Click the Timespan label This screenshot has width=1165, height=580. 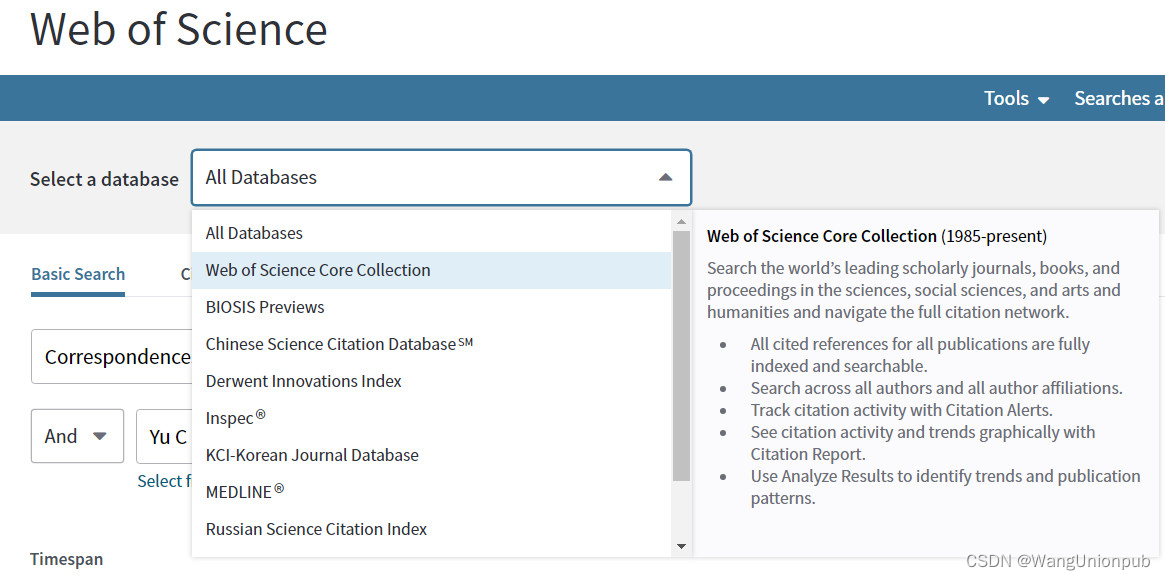coord(66,558)
